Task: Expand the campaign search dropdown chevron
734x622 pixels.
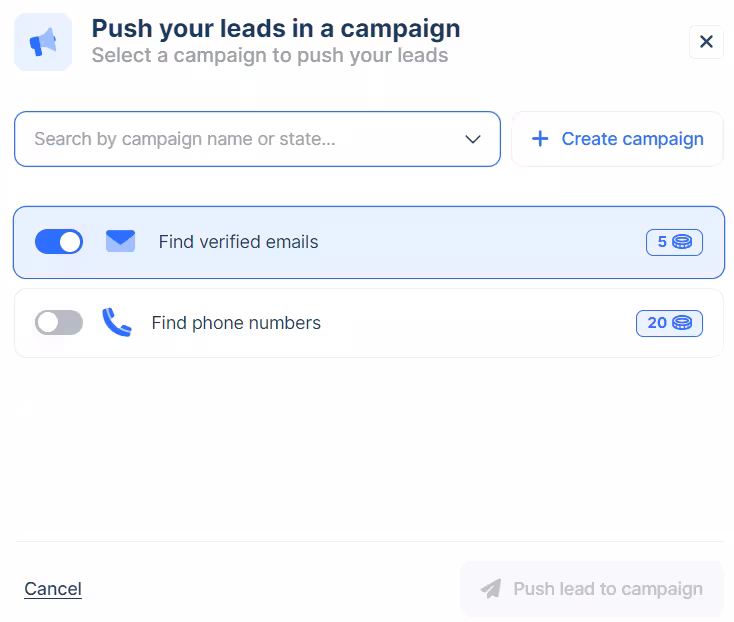Action: coord(474,139)
